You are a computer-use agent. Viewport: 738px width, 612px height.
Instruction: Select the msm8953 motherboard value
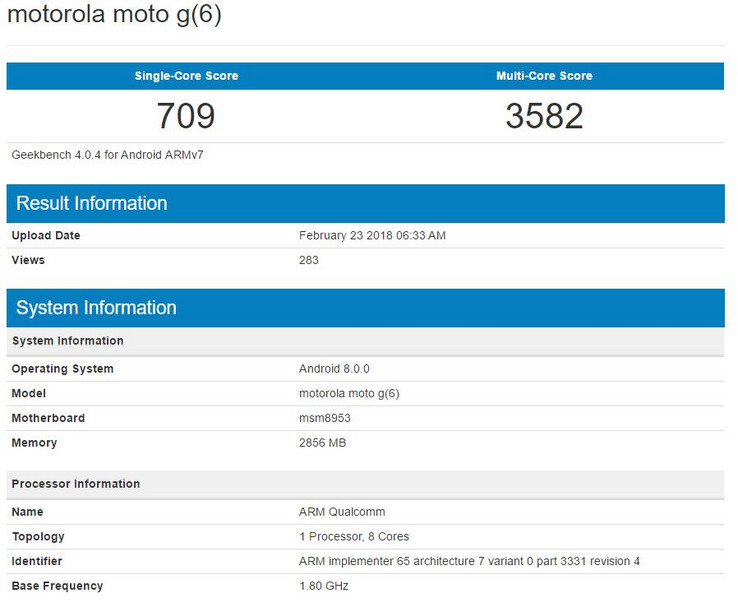[325, 418]
